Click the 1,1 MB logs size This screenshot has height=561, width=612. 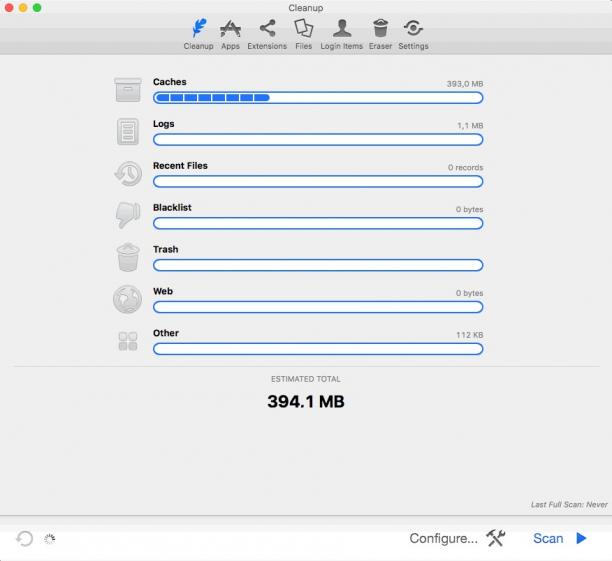pos(470,126)
